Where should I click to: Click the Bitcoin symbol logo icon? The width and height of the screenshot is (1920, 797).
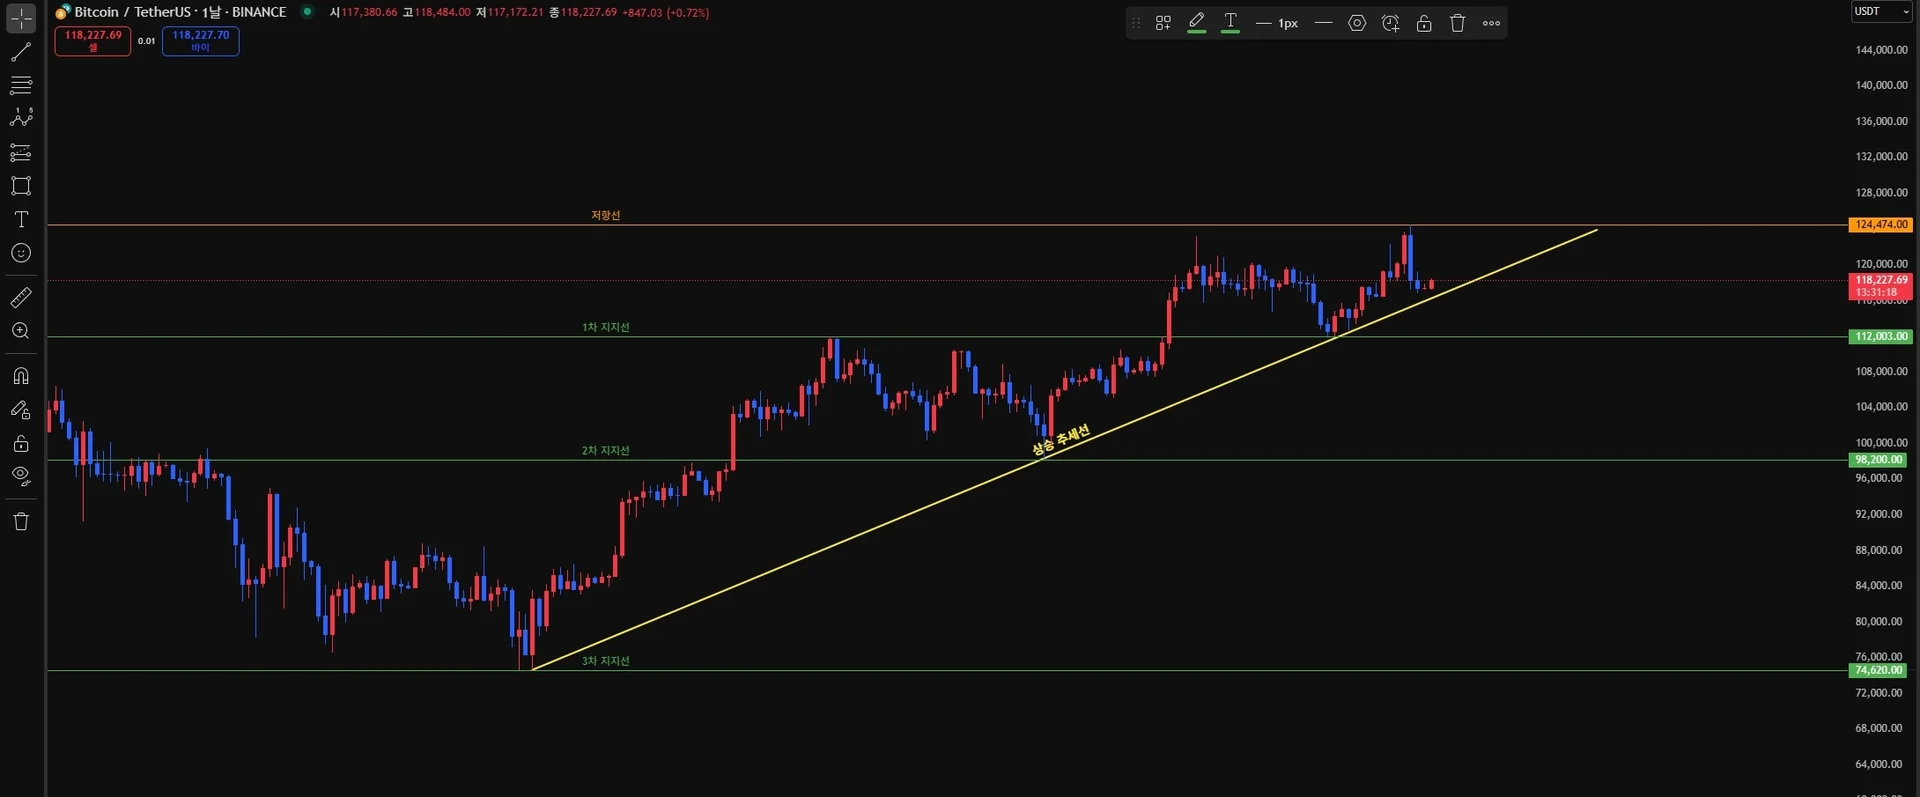tap(63, 12)
